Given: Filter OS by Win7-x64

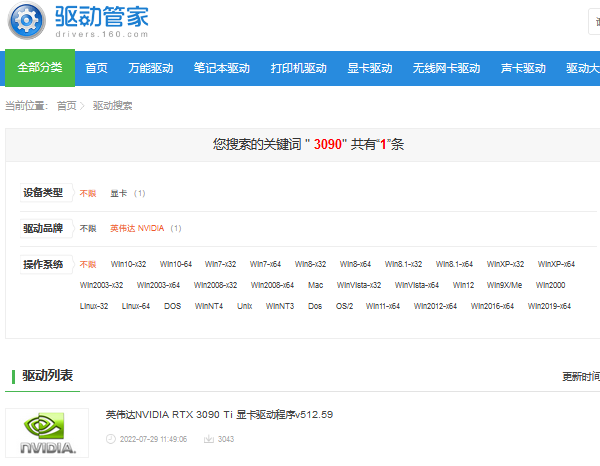Looking at the screenshot, I should click(265, 264).
